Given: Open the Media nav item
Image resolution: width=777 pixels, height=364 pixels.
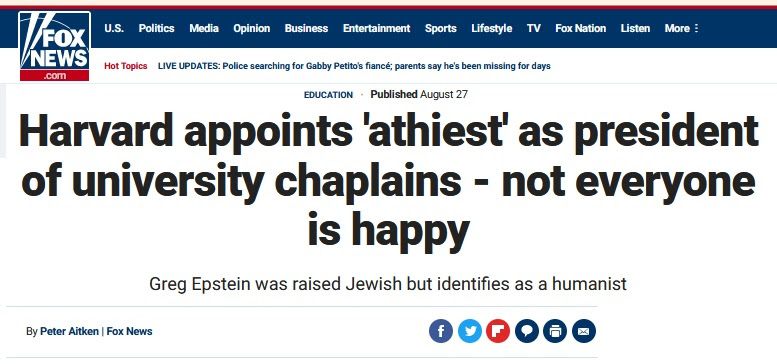Looking at the screenshot, I should 204,28.
